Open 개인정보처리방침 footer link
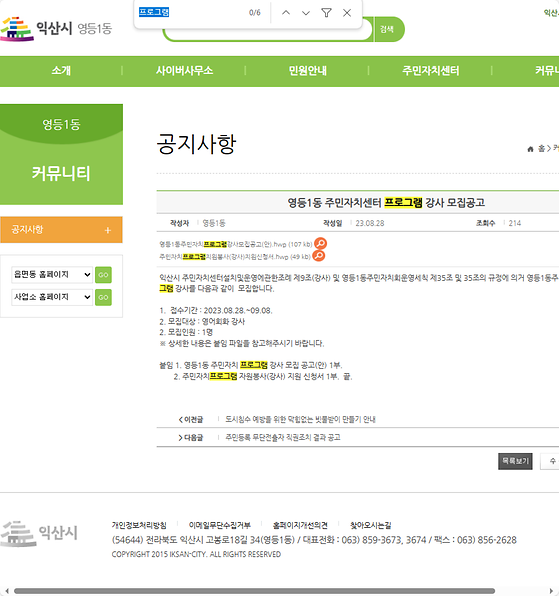The height and width of the screenshot is (596, 559). point(139,525)
